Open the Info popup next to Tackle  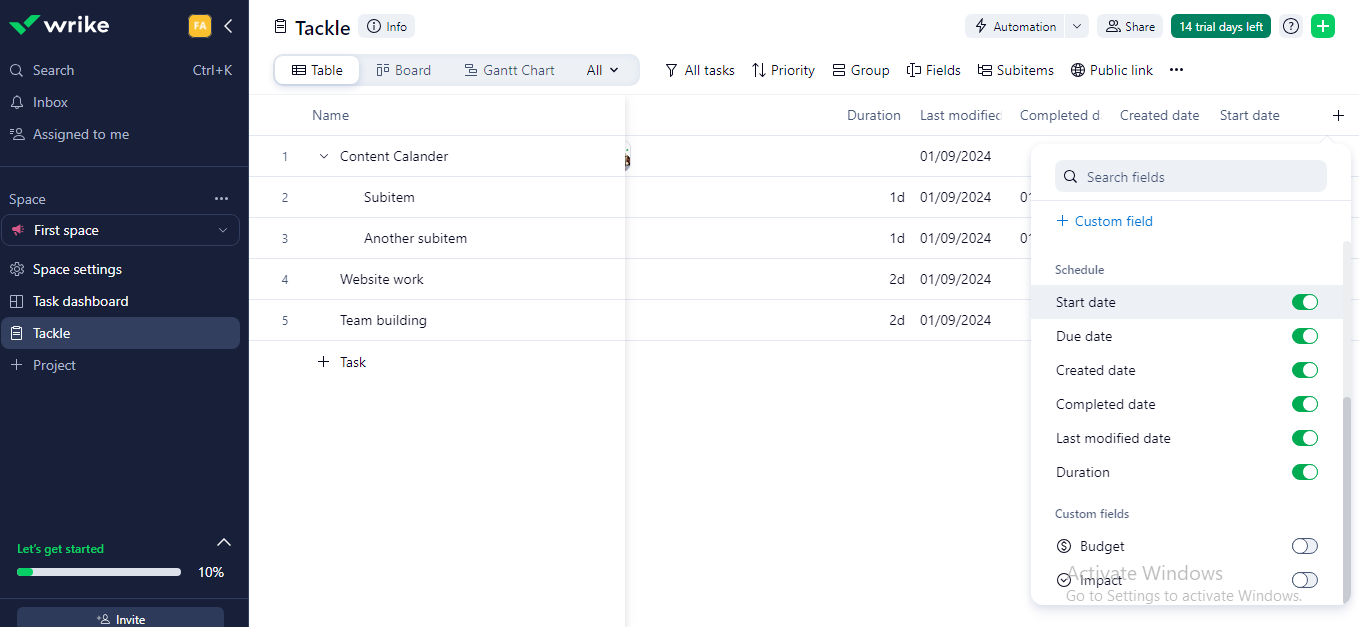coord(386,26)
